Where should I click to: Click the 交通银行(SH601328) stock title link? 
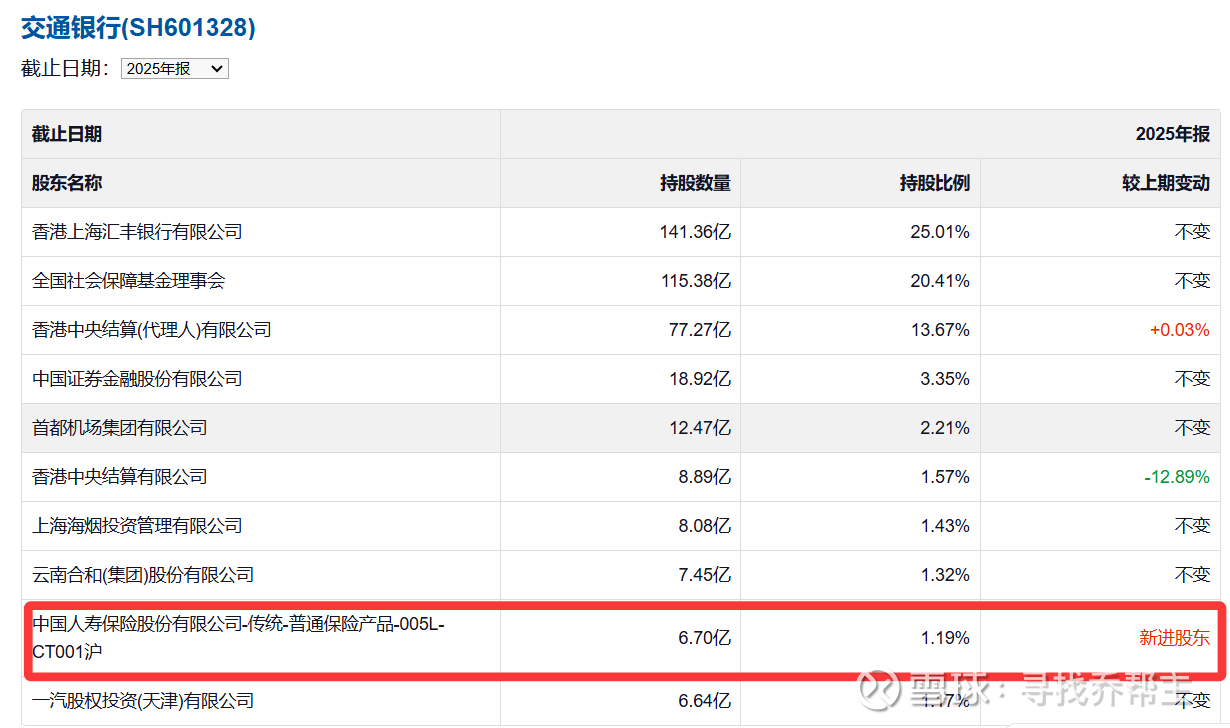click(x=138, y=27)
